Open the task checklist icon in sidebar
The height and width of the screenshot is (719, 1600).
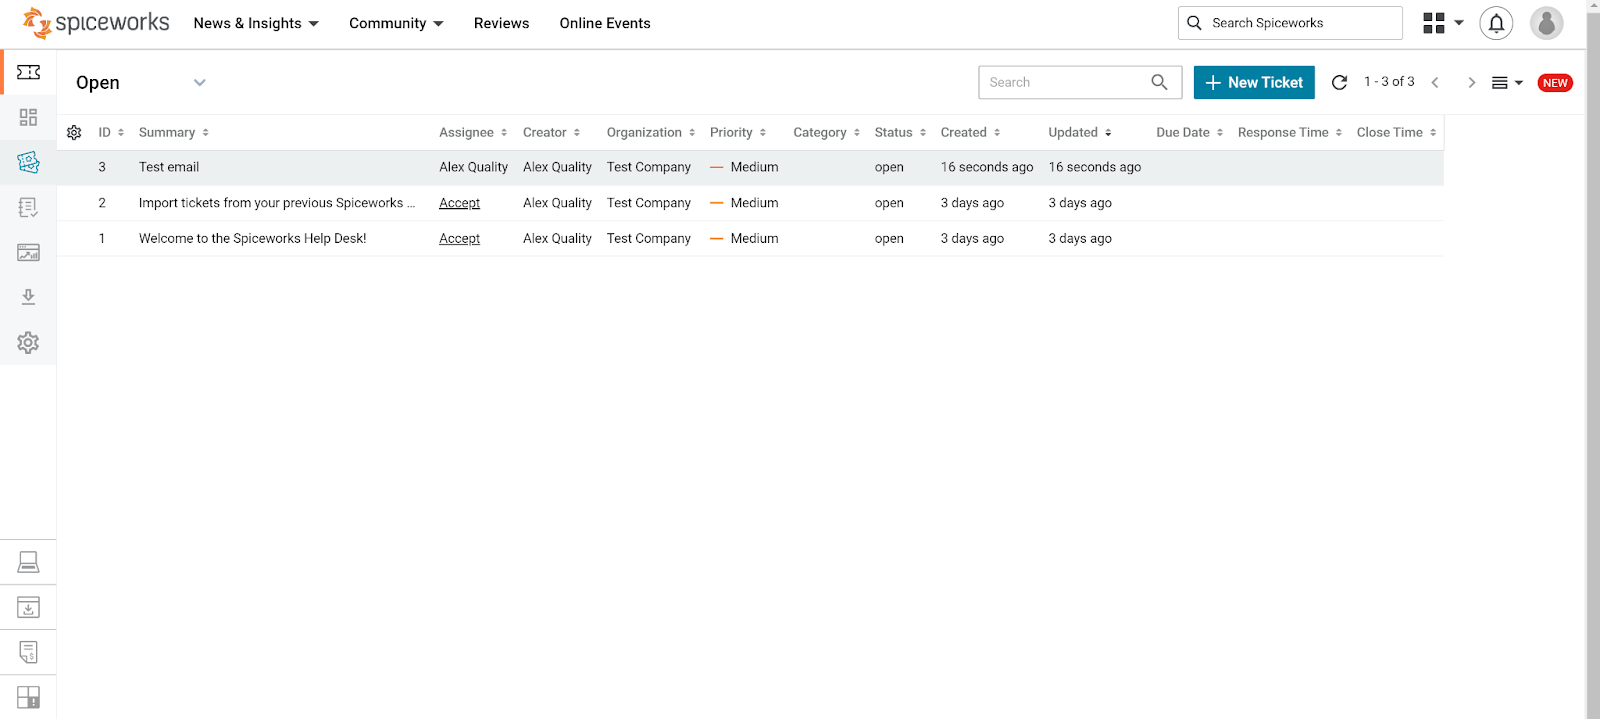28,207
